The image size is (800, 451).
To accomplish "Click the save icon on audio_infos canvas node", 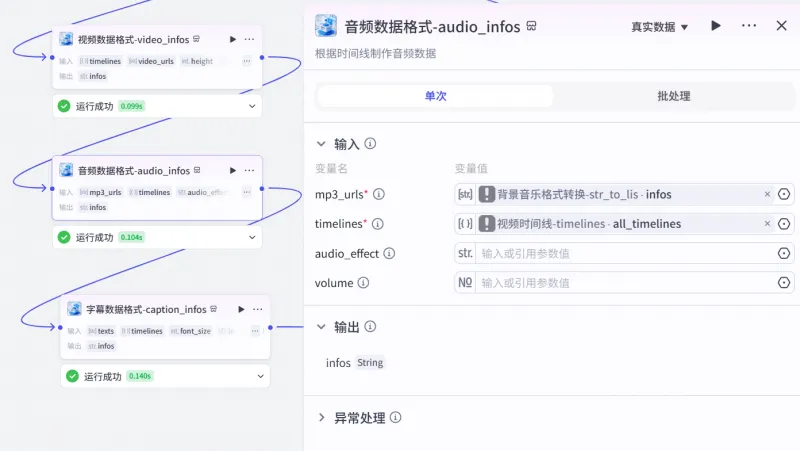I will (x=197, y=170).
